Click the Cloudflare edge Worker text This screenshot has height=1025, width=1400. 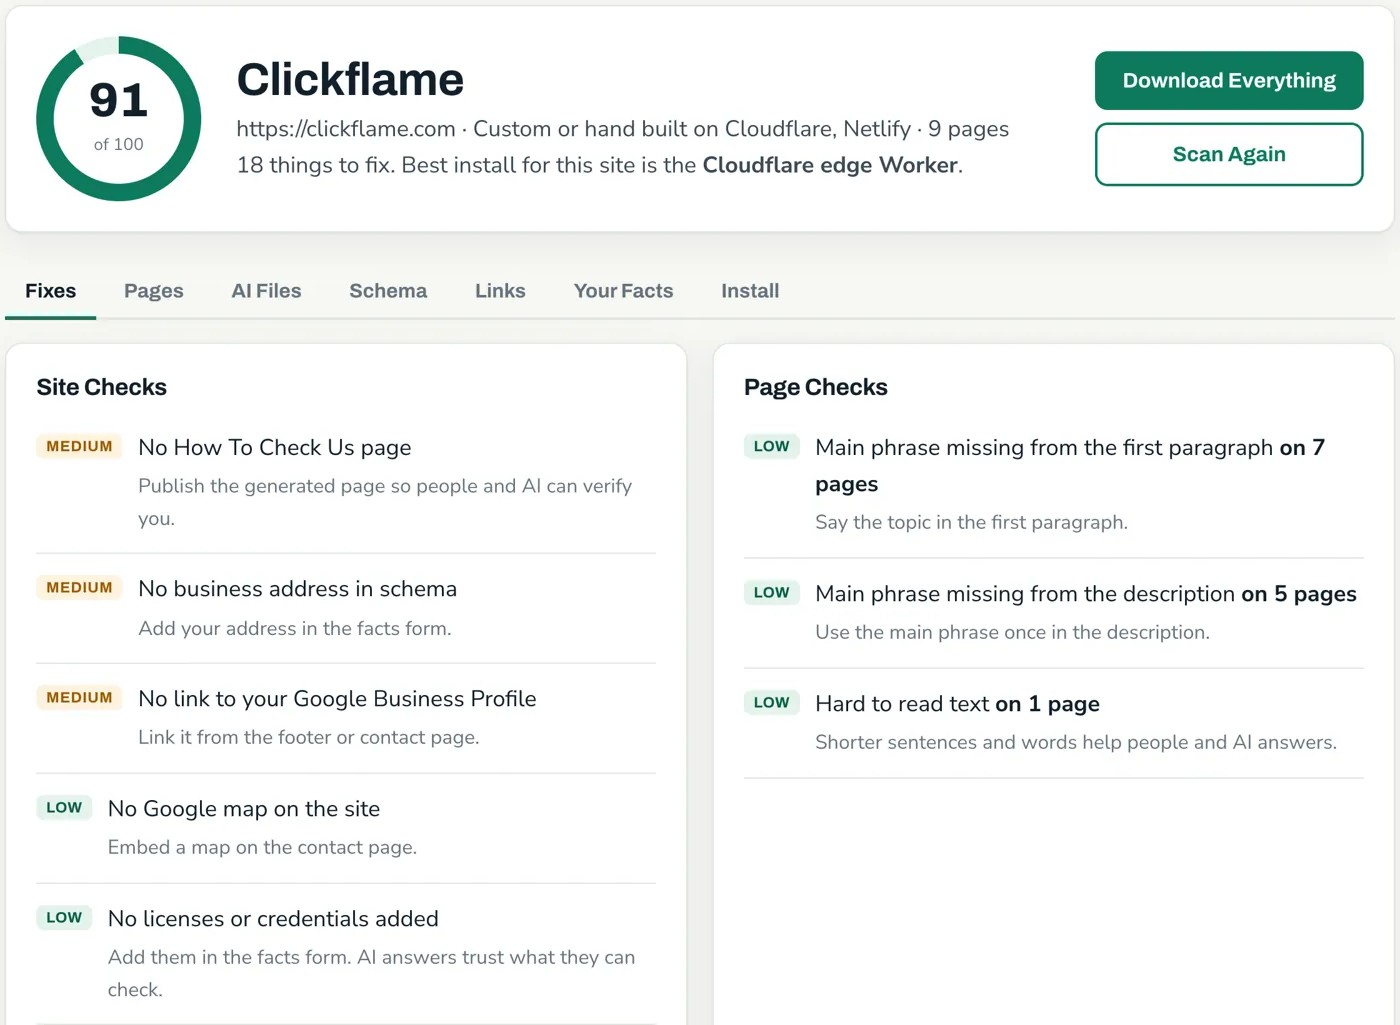pyautogui.click(x=830, y=165)
